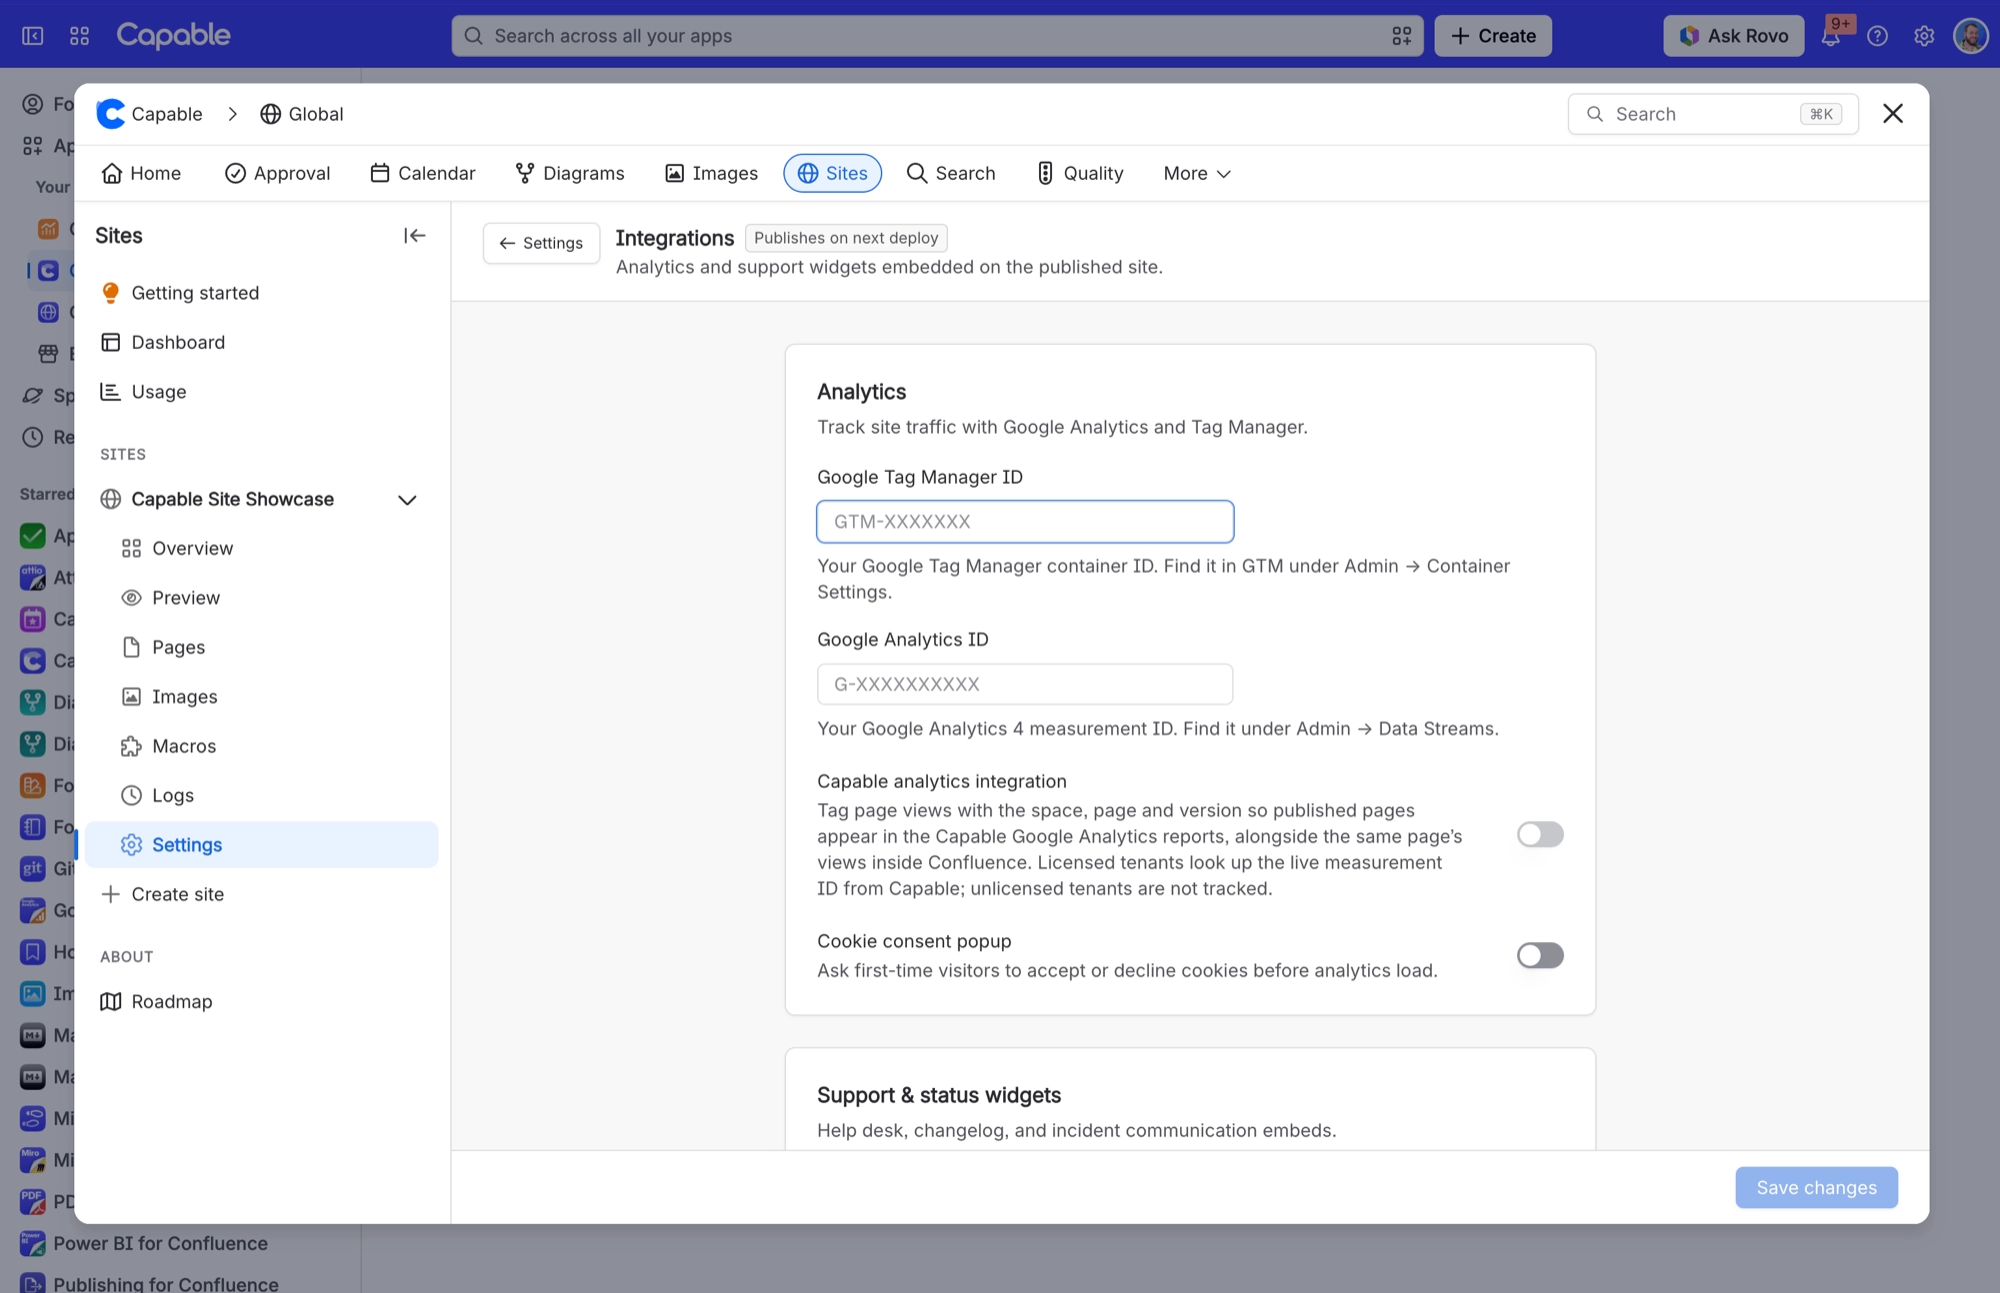This screenshot has width=2000, height=1293.
Task: Open the top bar settings gear
Action: (1924, 36)
